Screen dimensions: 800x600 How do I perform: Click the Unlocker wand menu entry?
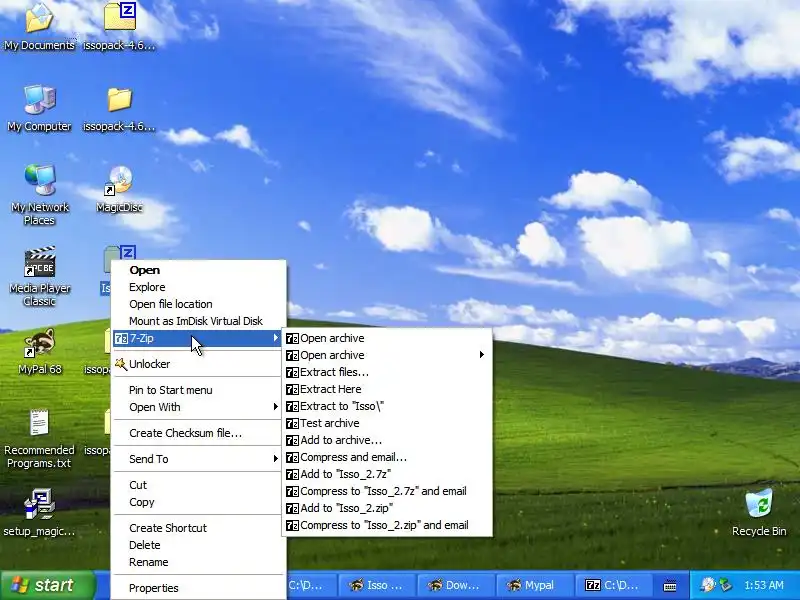[x=198, y=364]
